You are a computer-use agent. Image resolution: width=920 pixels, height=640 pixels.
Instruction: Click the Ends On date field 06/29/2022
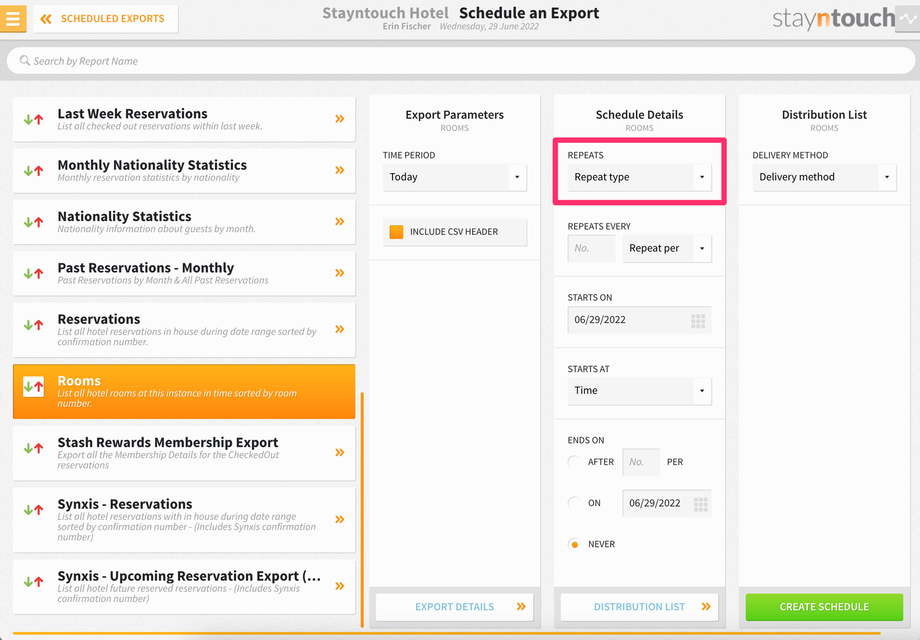click(x=667, y=503)
